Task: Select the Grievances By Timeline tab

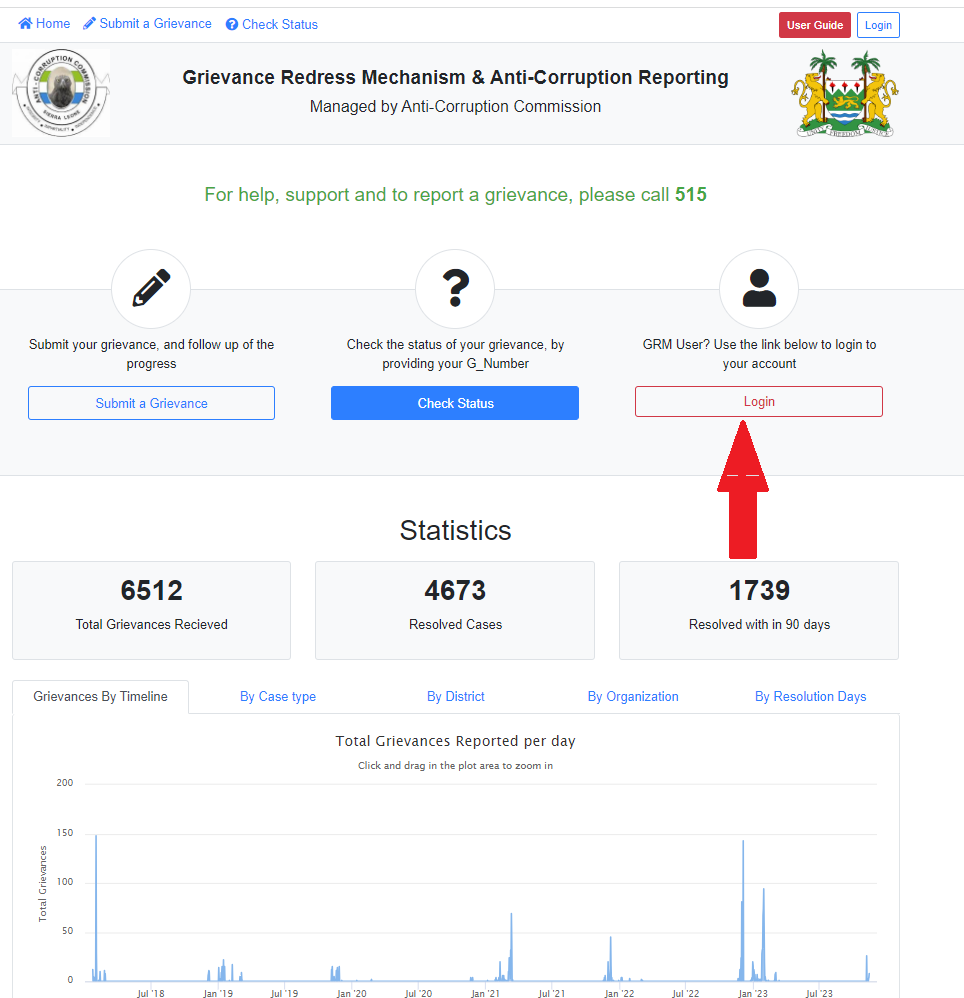Action: tap(100, 697)
